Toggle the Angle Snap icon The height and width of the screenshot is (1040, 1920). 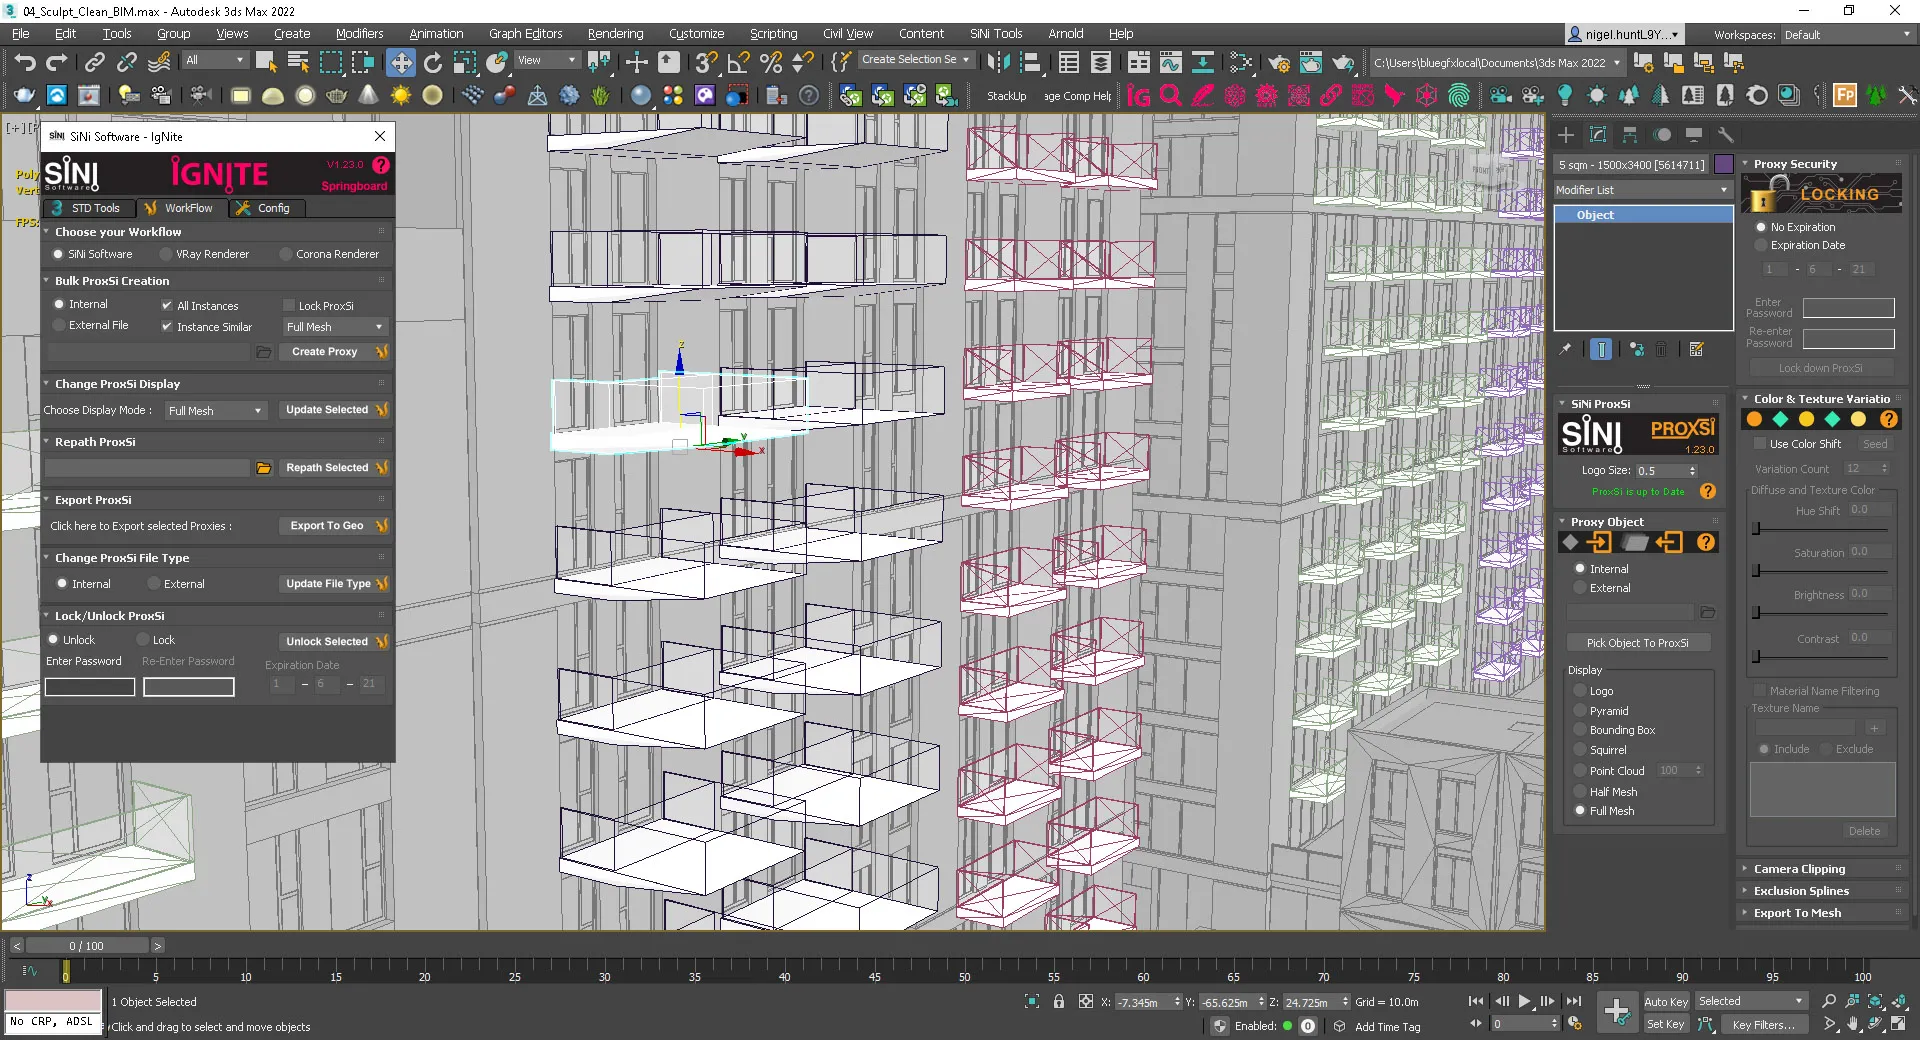click(x=739, y=63)
